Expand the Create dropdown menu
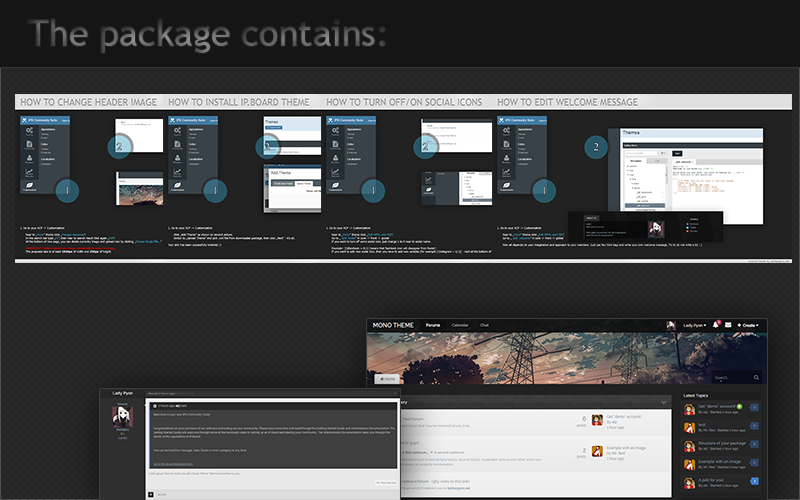The height and width of the screenshot is (500, 800). (748, 325)
